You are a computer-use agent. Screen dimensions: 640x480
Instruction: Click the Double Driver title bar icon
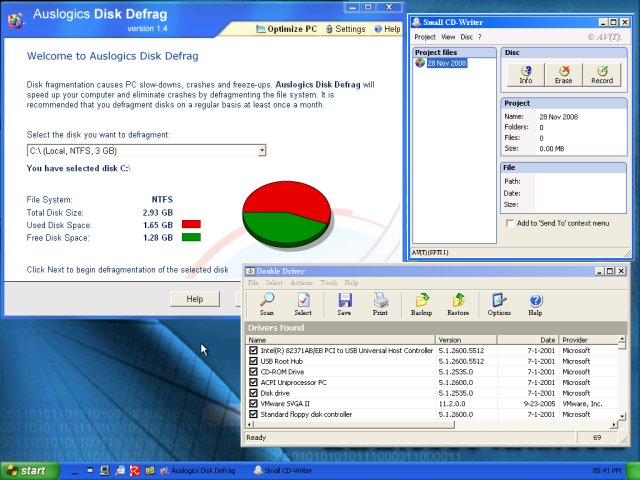click(250, 271)
